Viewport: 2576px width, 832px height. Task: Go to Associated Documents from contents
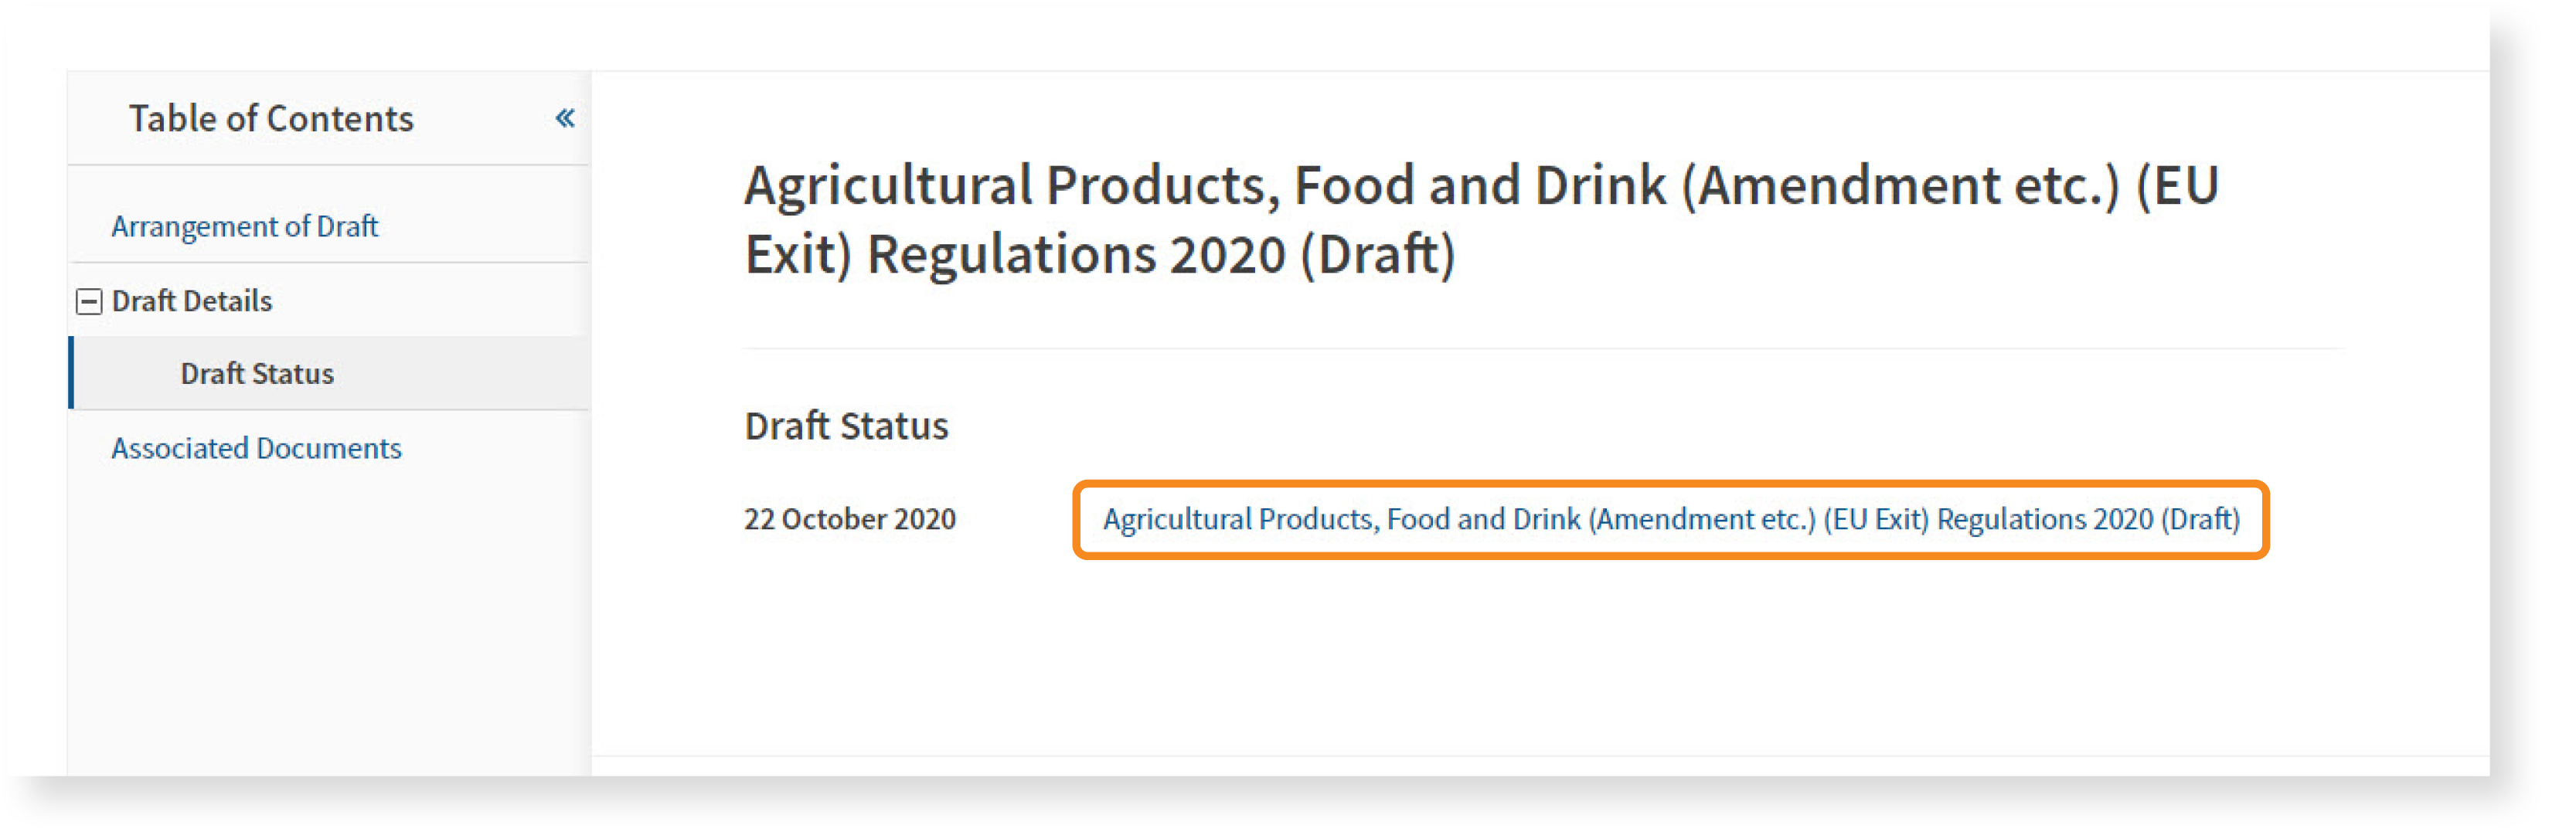coord(256,448)
